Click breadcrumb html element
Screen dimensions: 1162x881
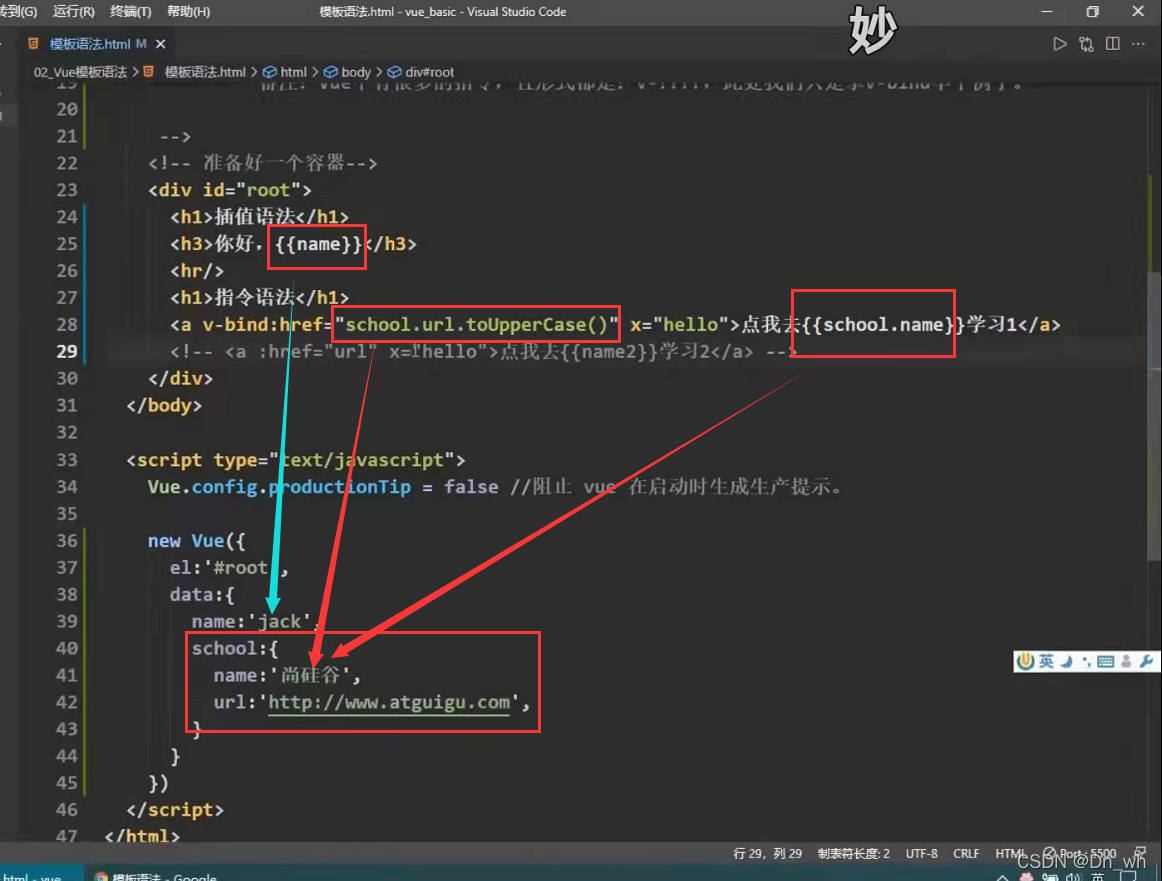click(x=293, y=72)
